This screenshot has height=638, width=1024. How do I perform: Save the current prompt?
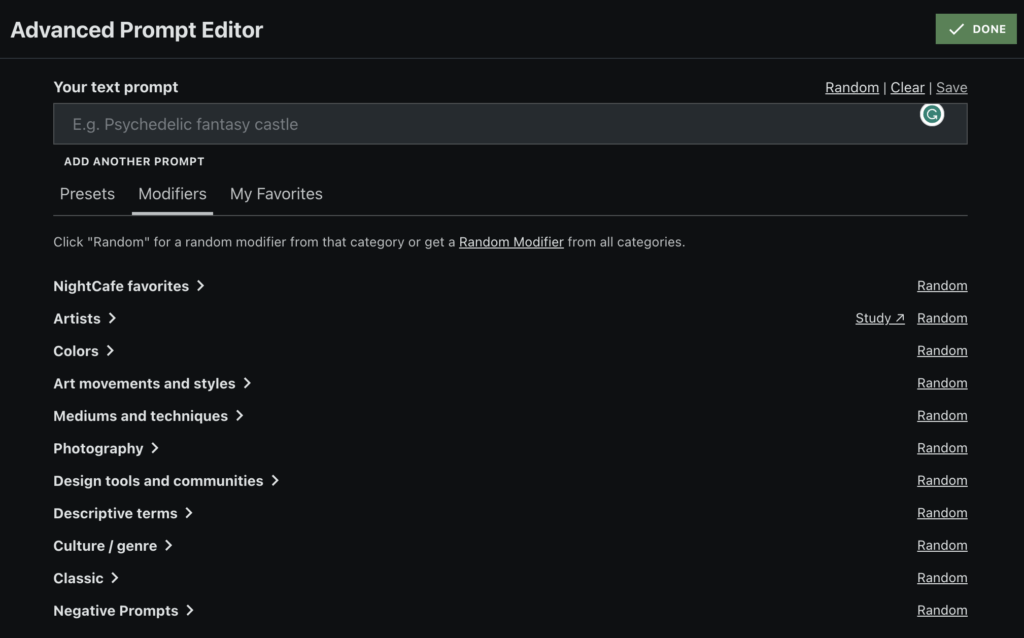tap(951, 87)
